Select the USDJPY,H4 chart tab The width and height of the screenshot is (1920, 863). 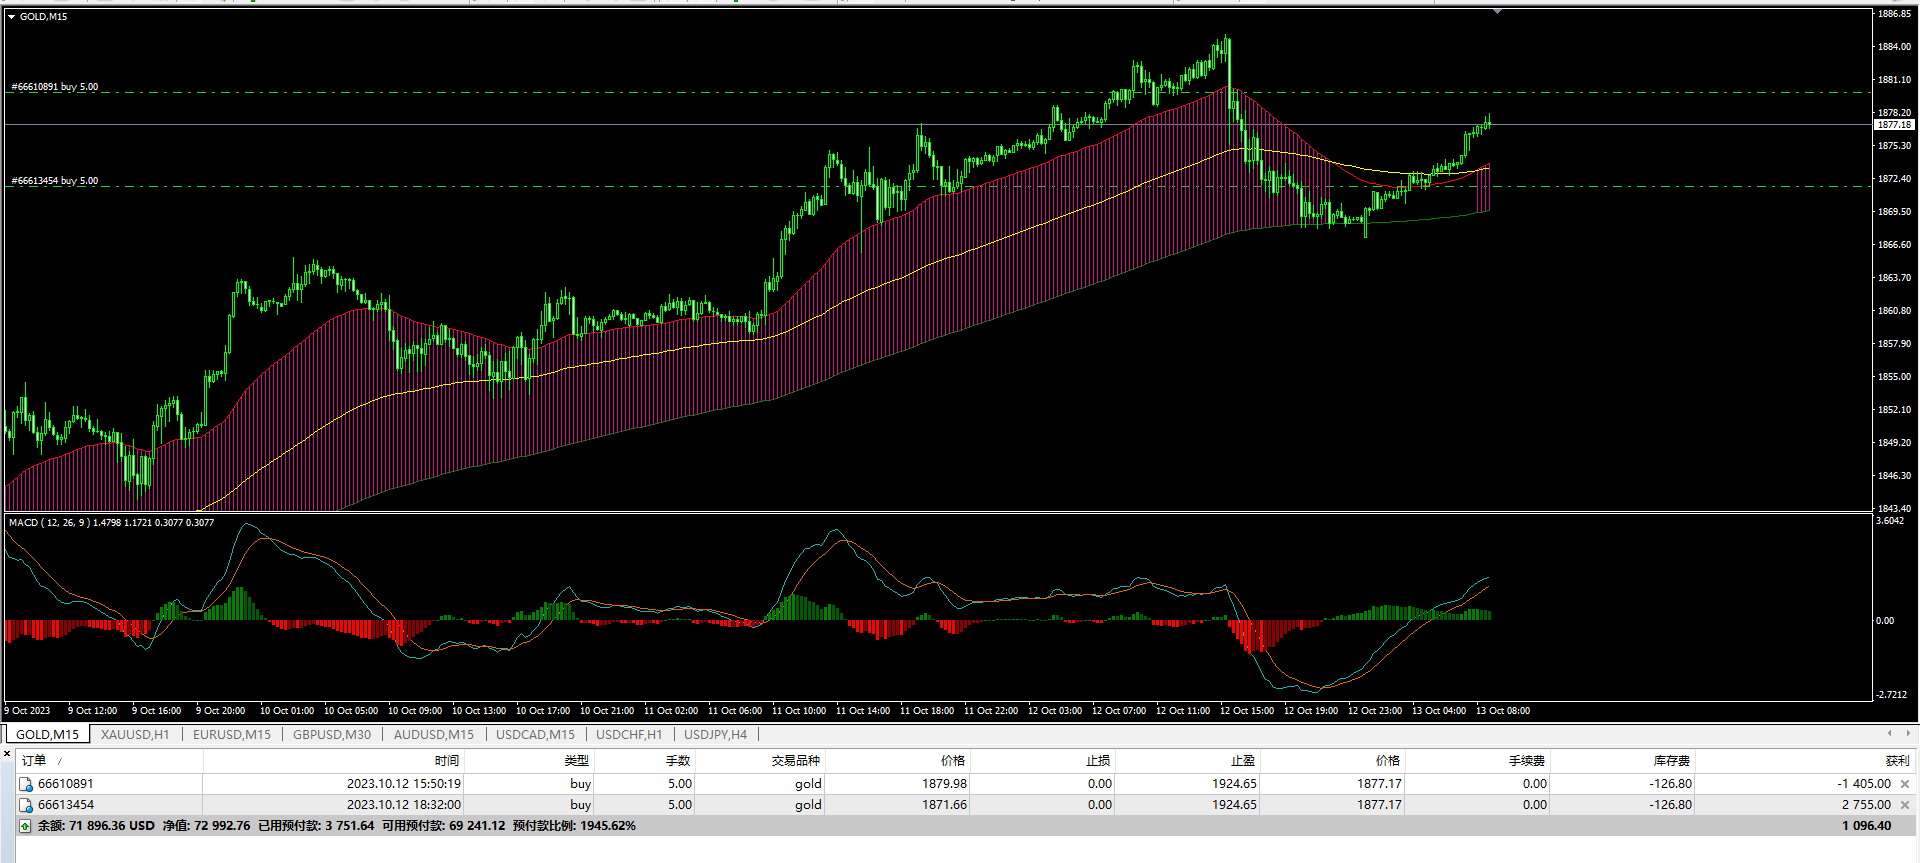(x=716, y=735)
